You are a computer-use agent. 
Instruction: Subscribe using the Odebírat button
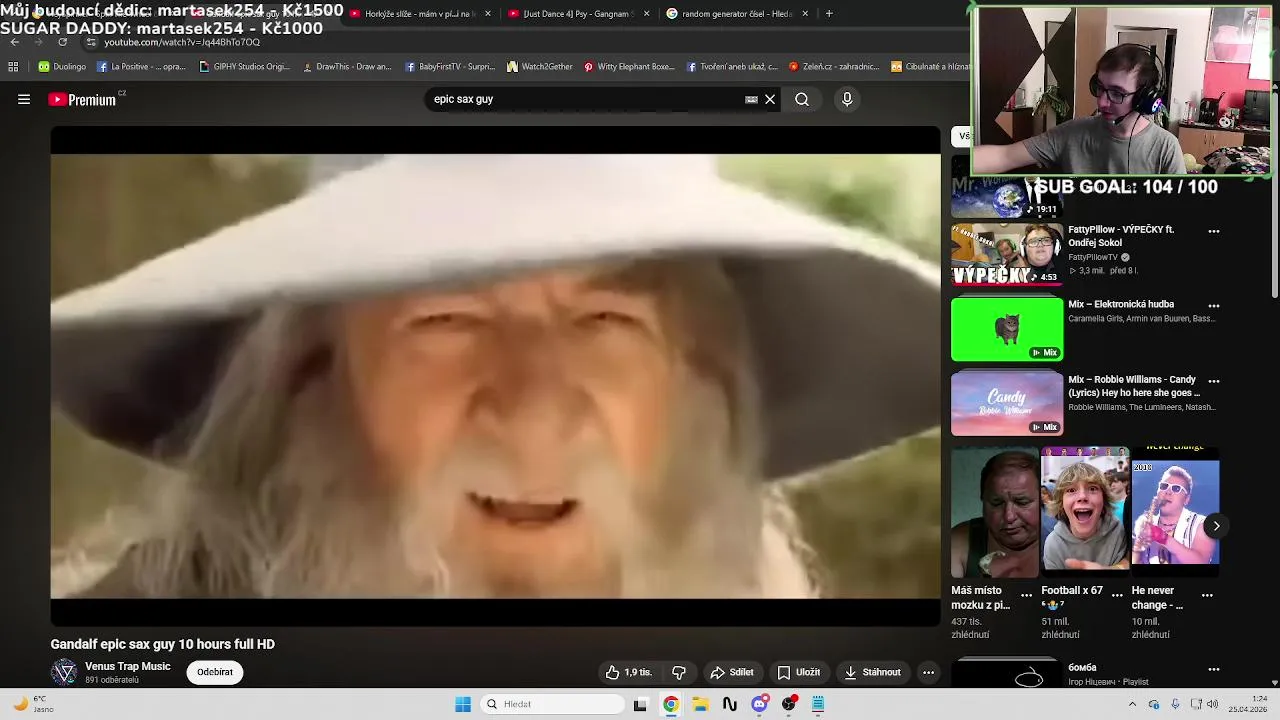(215, 672)
